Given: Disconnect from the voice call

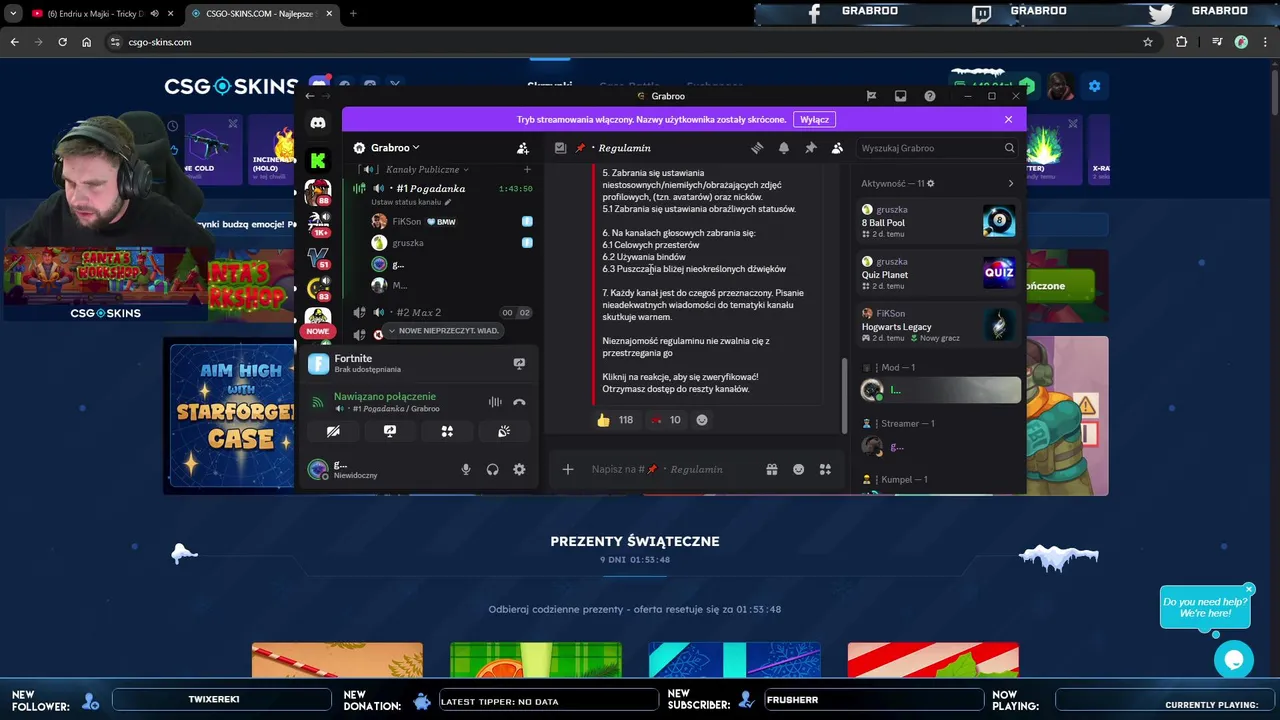Looking at the screenshot, I should [x=519, y=402].
